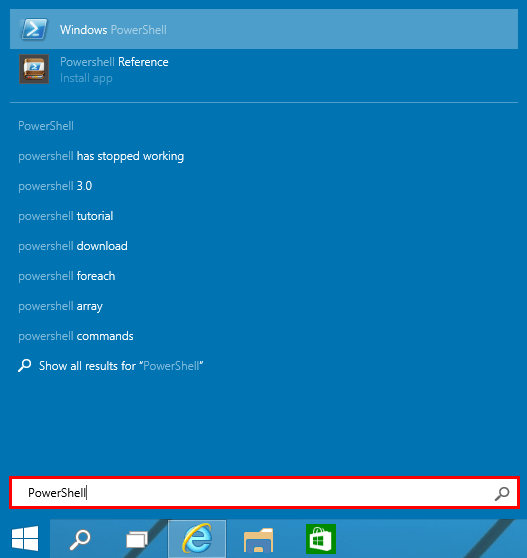
Task: Open File Explorer from the taskbar
Action: (258, 539)
